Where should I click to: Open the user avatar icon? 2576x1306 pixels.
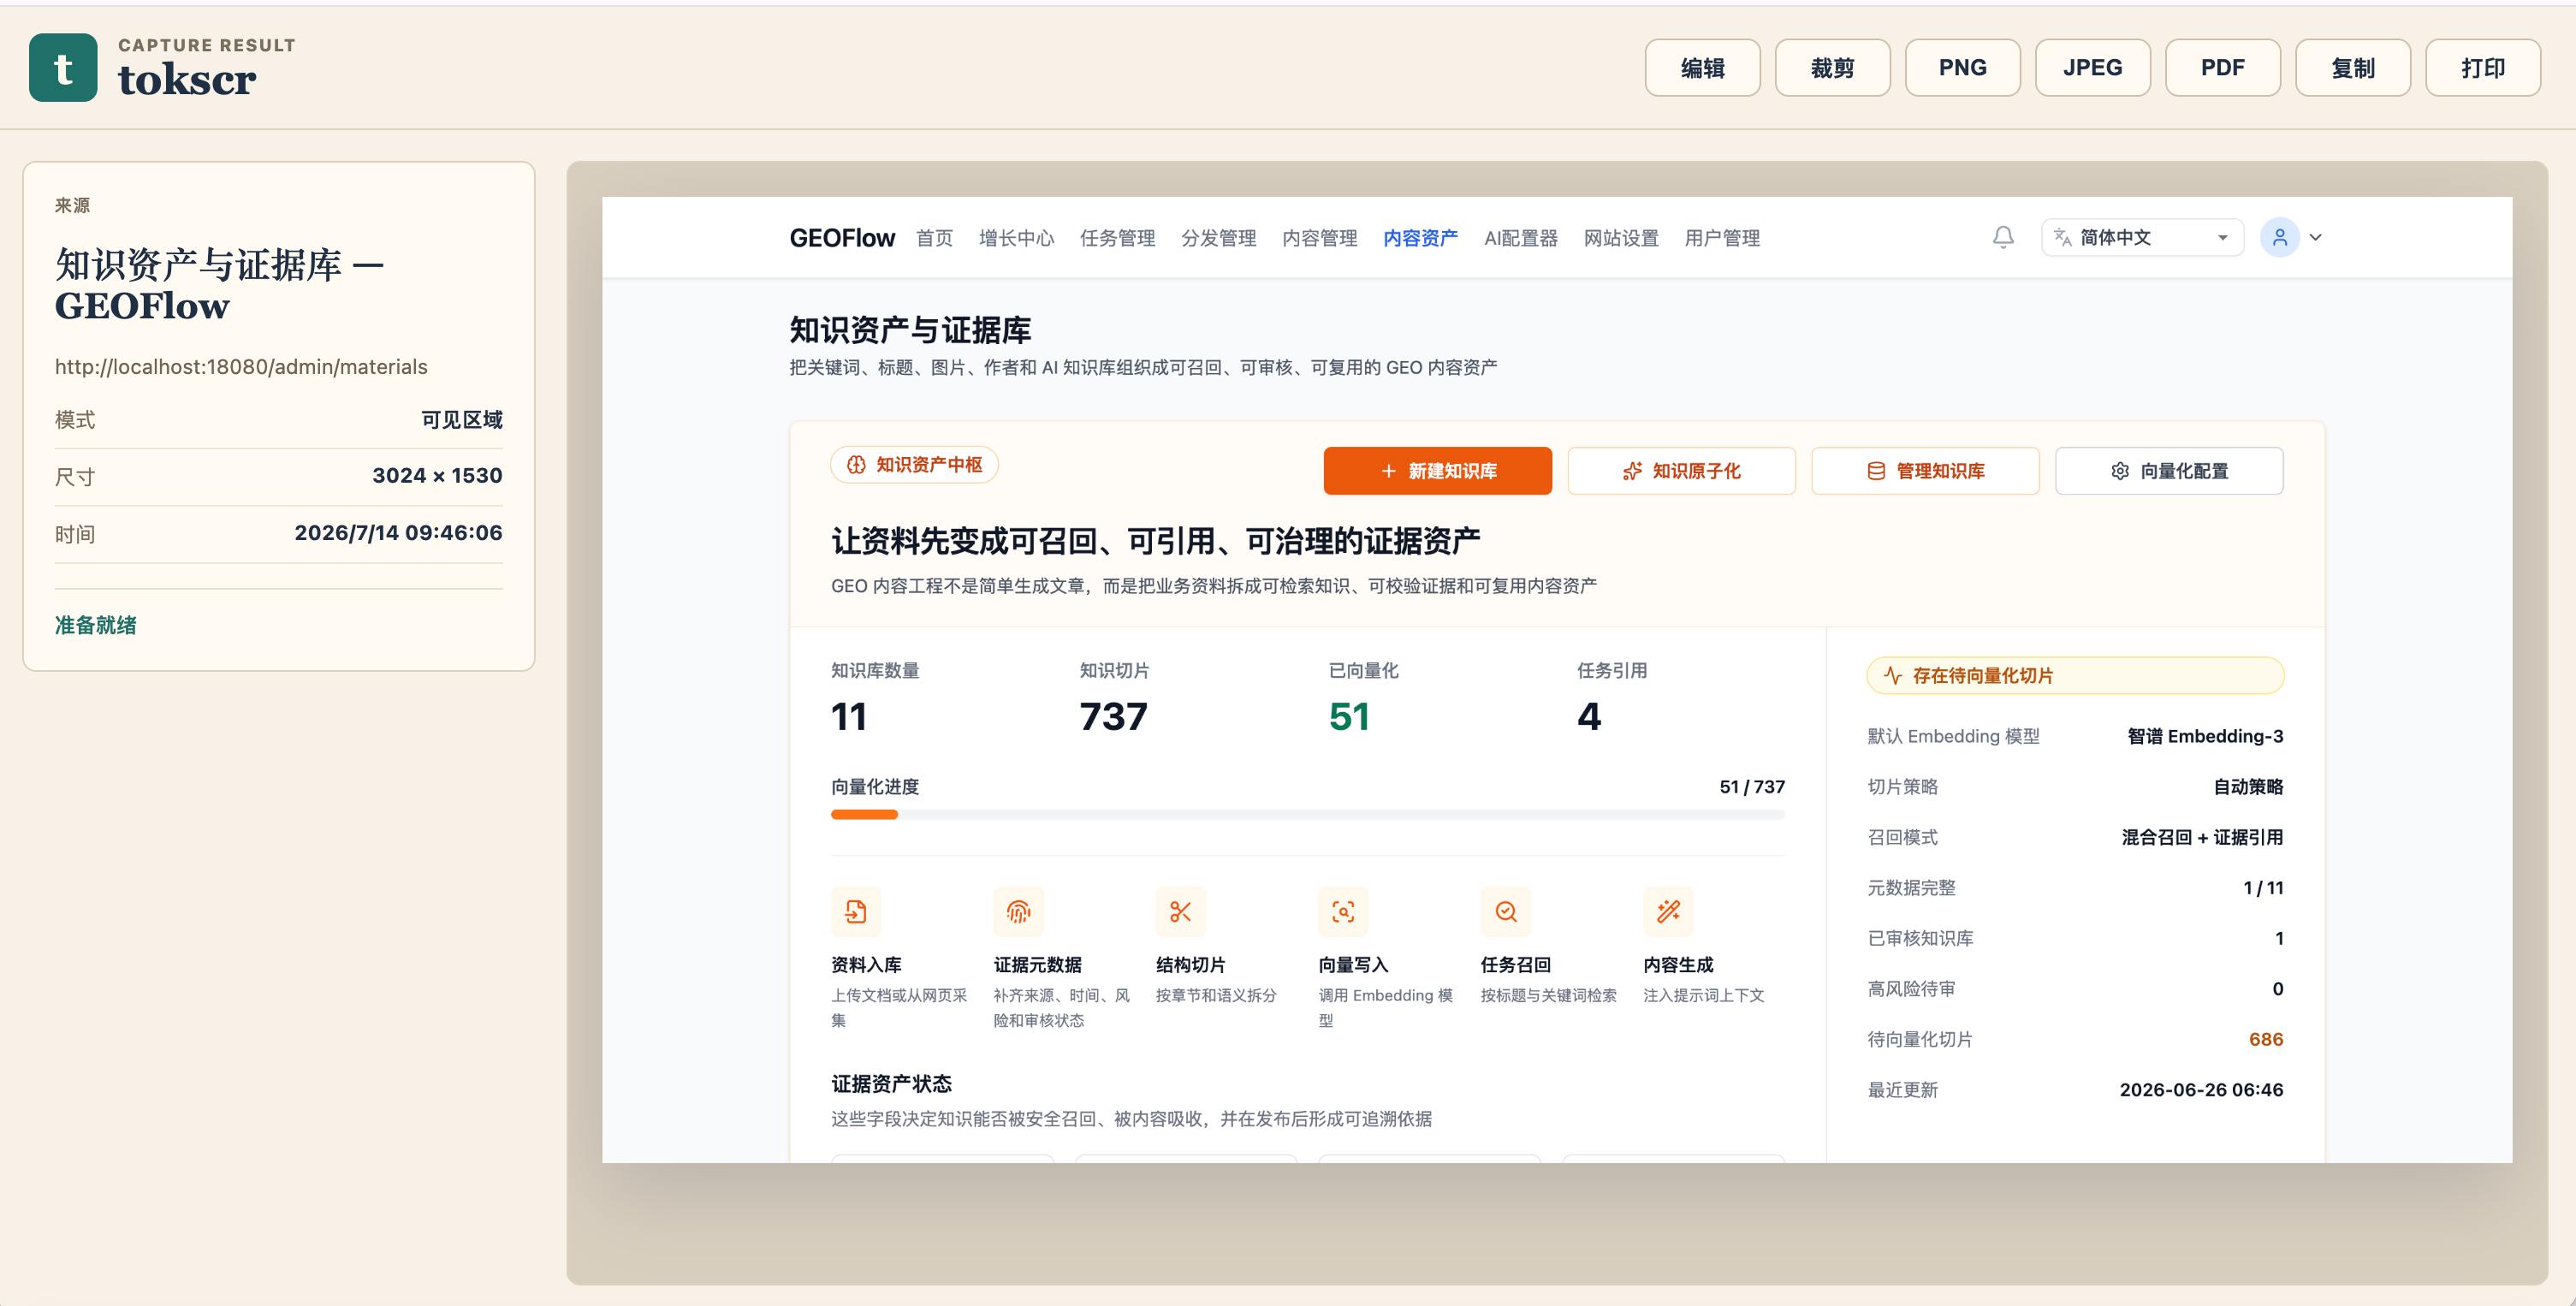pyautogui.click(x=2280, y=238)
